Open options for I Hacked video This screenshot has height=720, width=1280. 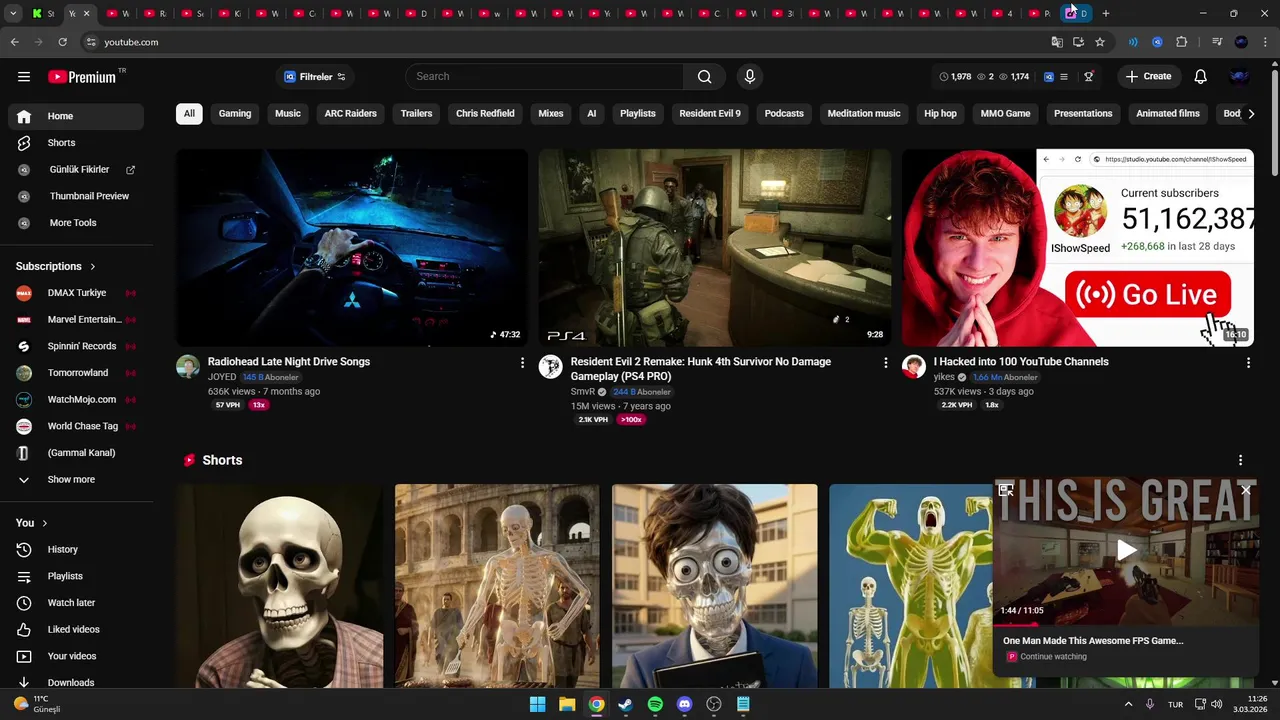coord(1248,363)
